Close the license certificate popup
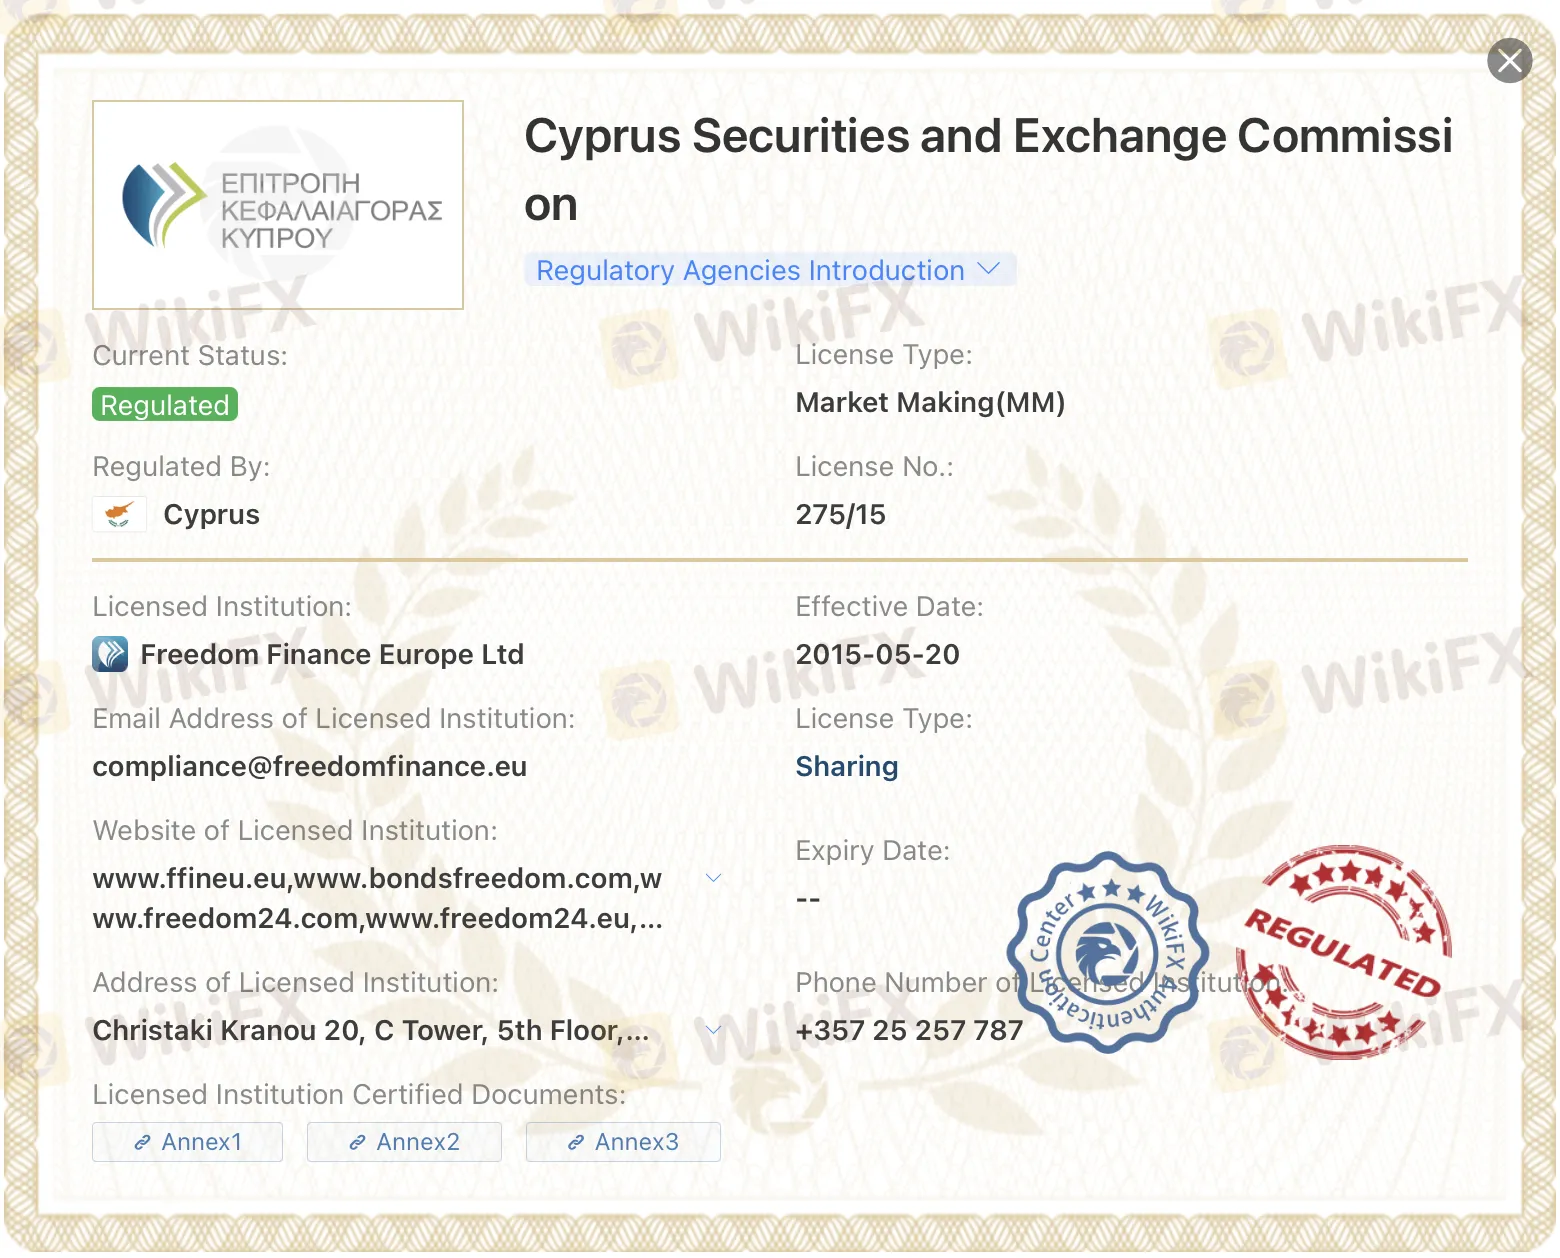This screenshot has width=1560, height=1258. tap(1509, 61)
